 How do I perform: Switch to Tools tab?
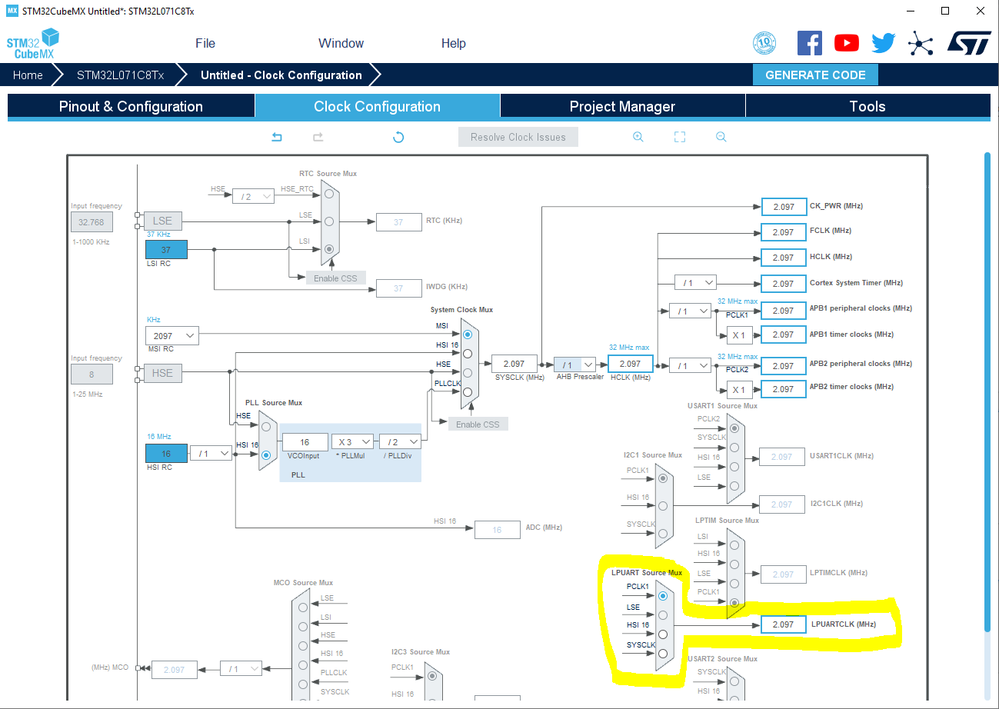pyautogui.click(x=868, y=106)
